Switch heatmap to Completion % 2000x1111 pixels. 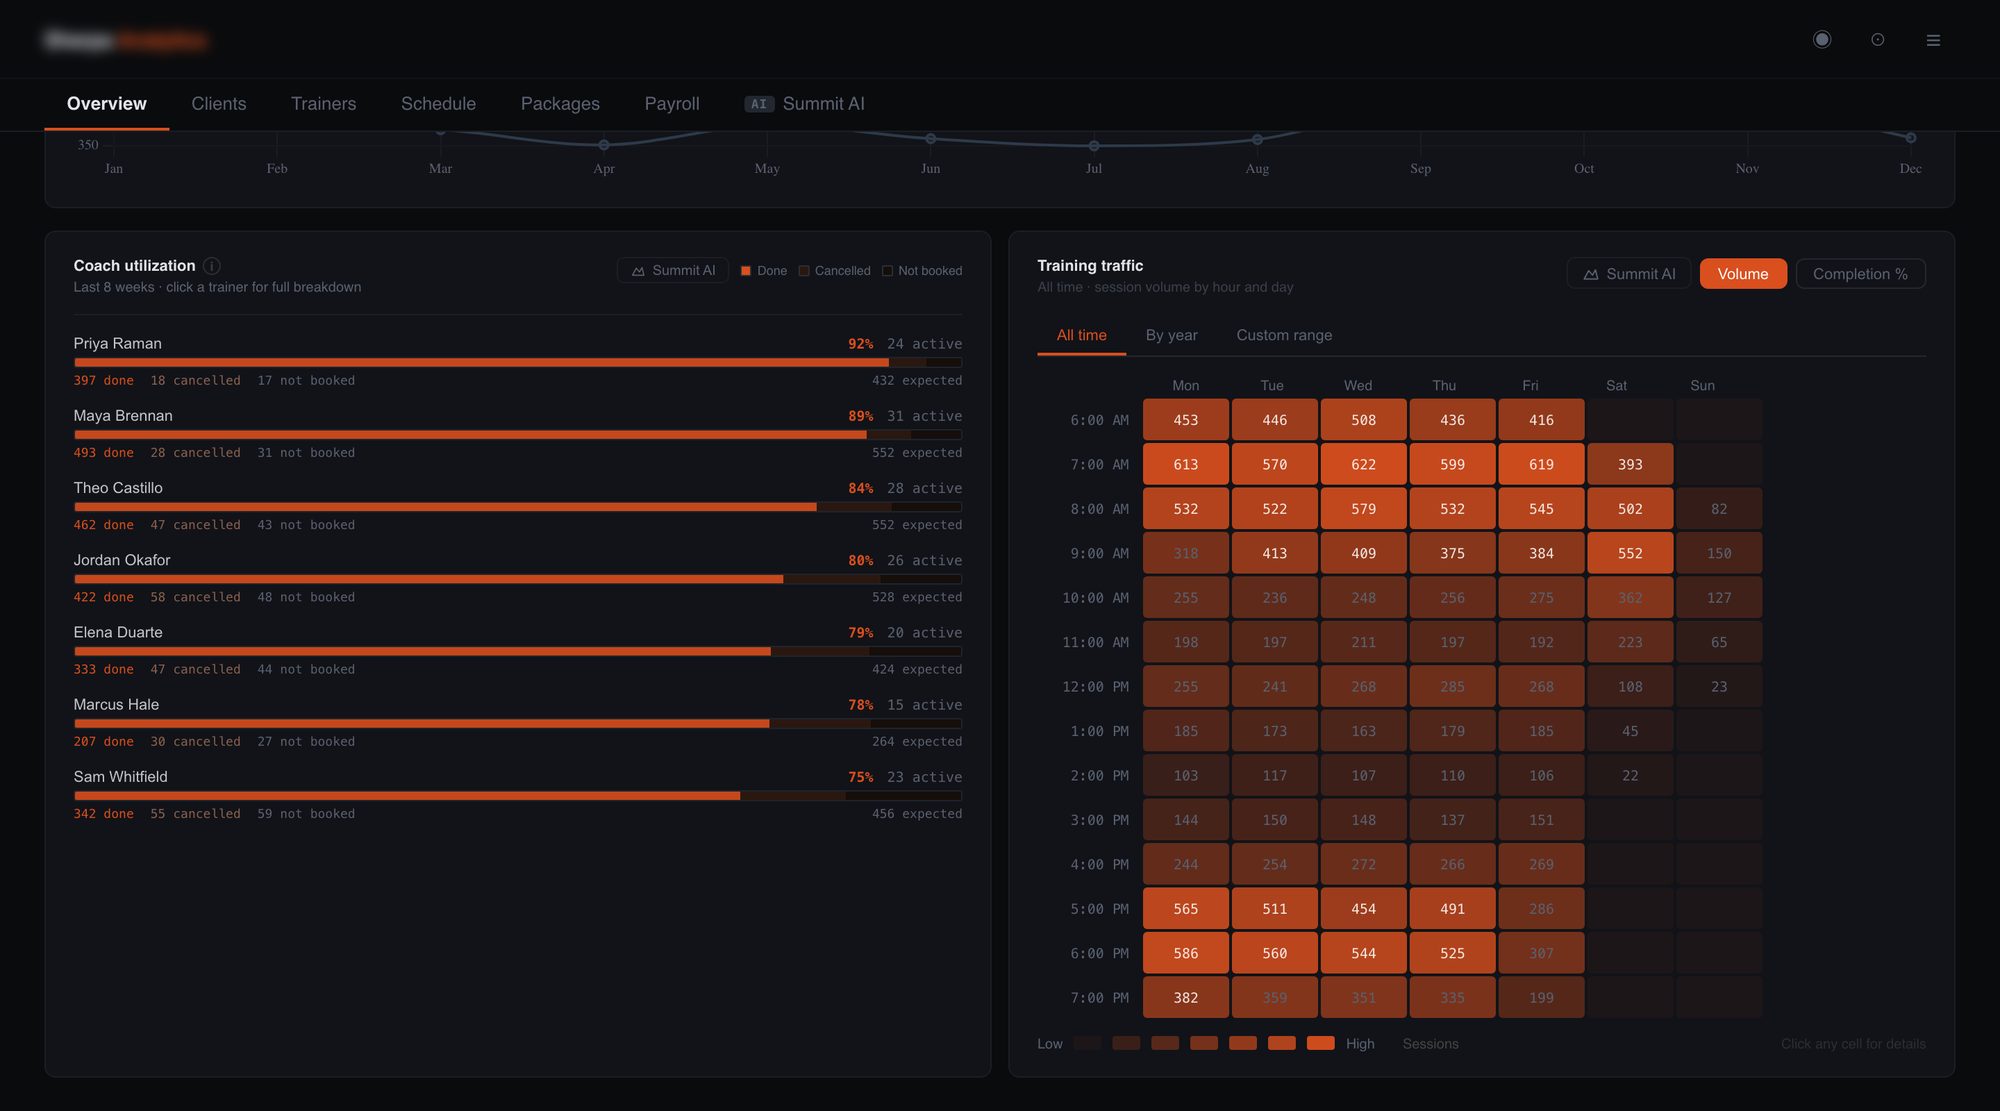coord(1860,274)
